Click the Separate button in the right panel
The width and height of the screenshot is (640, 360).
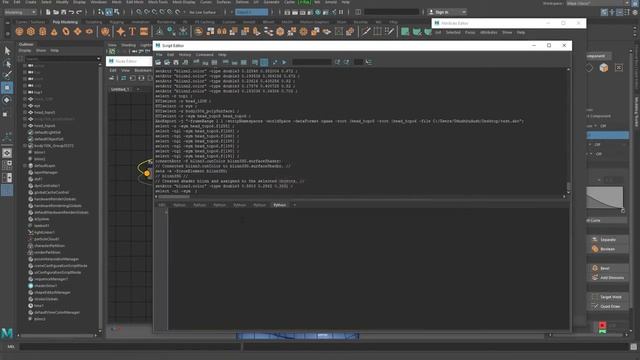[608, 240]
